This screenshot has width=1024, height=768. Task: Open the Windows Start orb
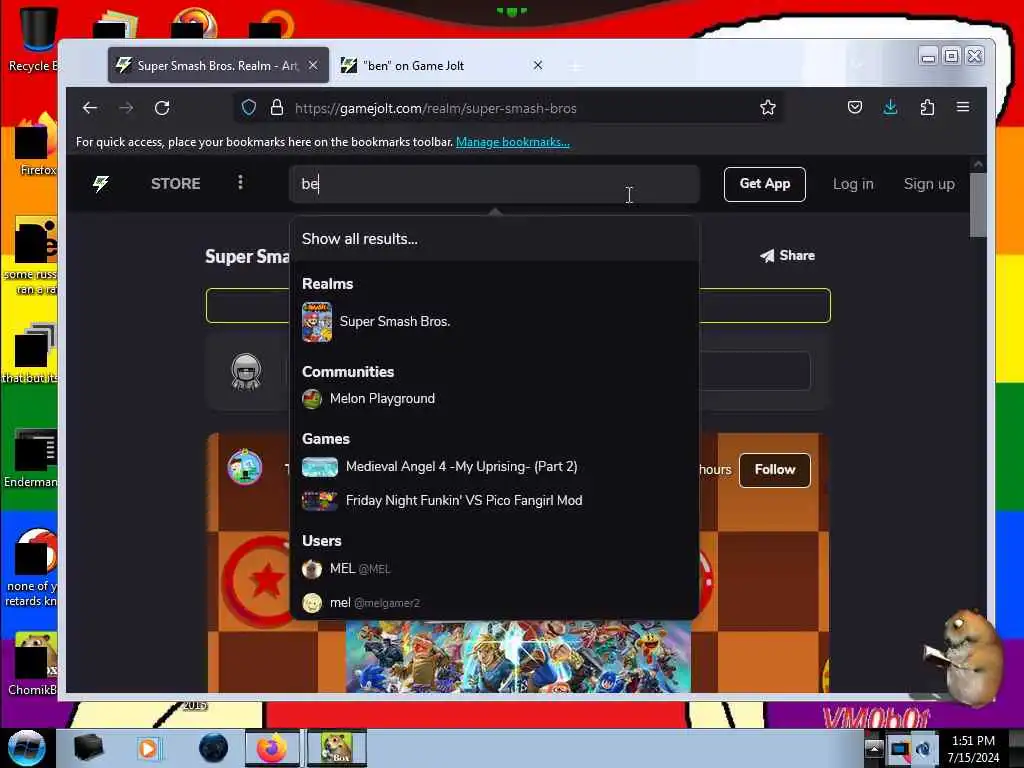tap(26, 748)
